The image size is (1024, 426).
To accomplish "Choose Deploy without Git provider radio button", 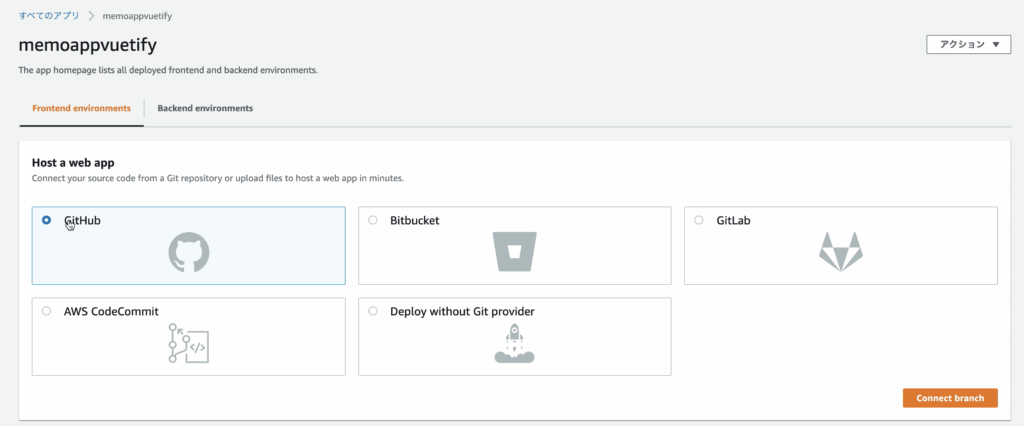I will (373, 311).
